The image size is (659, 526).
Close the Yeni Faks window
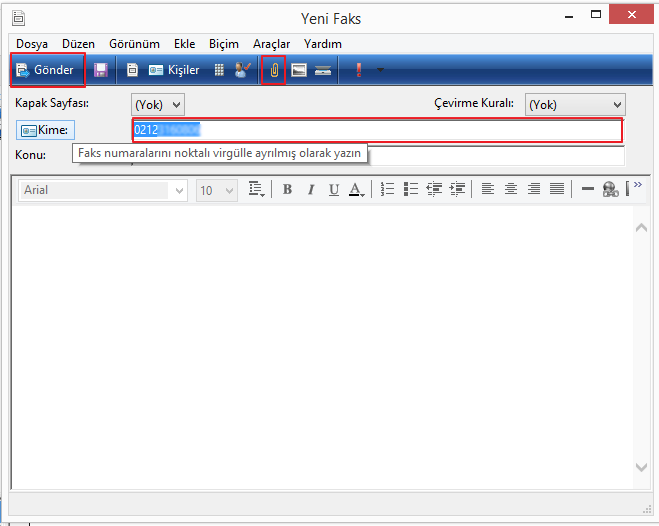click(x=631, y=15)
